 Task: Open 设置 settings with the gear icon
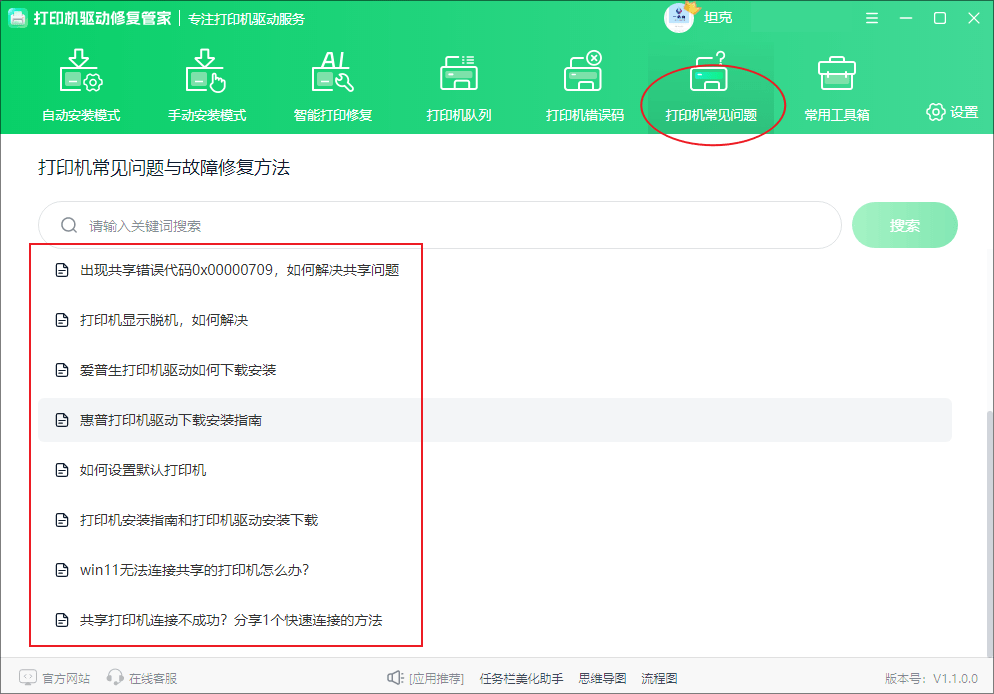951,113
